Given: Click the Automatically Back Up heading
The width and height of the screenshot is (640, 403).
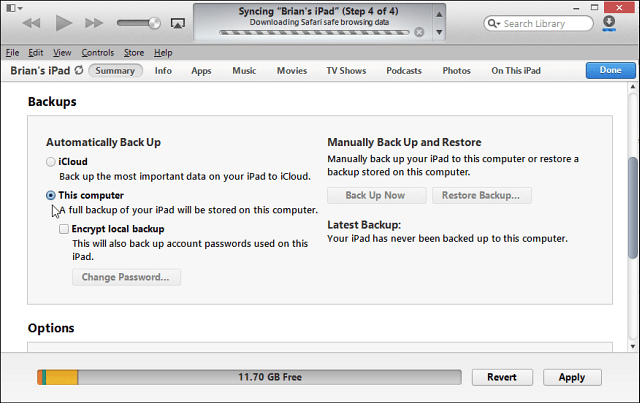Looking at the screenshot, I should 103,142.
